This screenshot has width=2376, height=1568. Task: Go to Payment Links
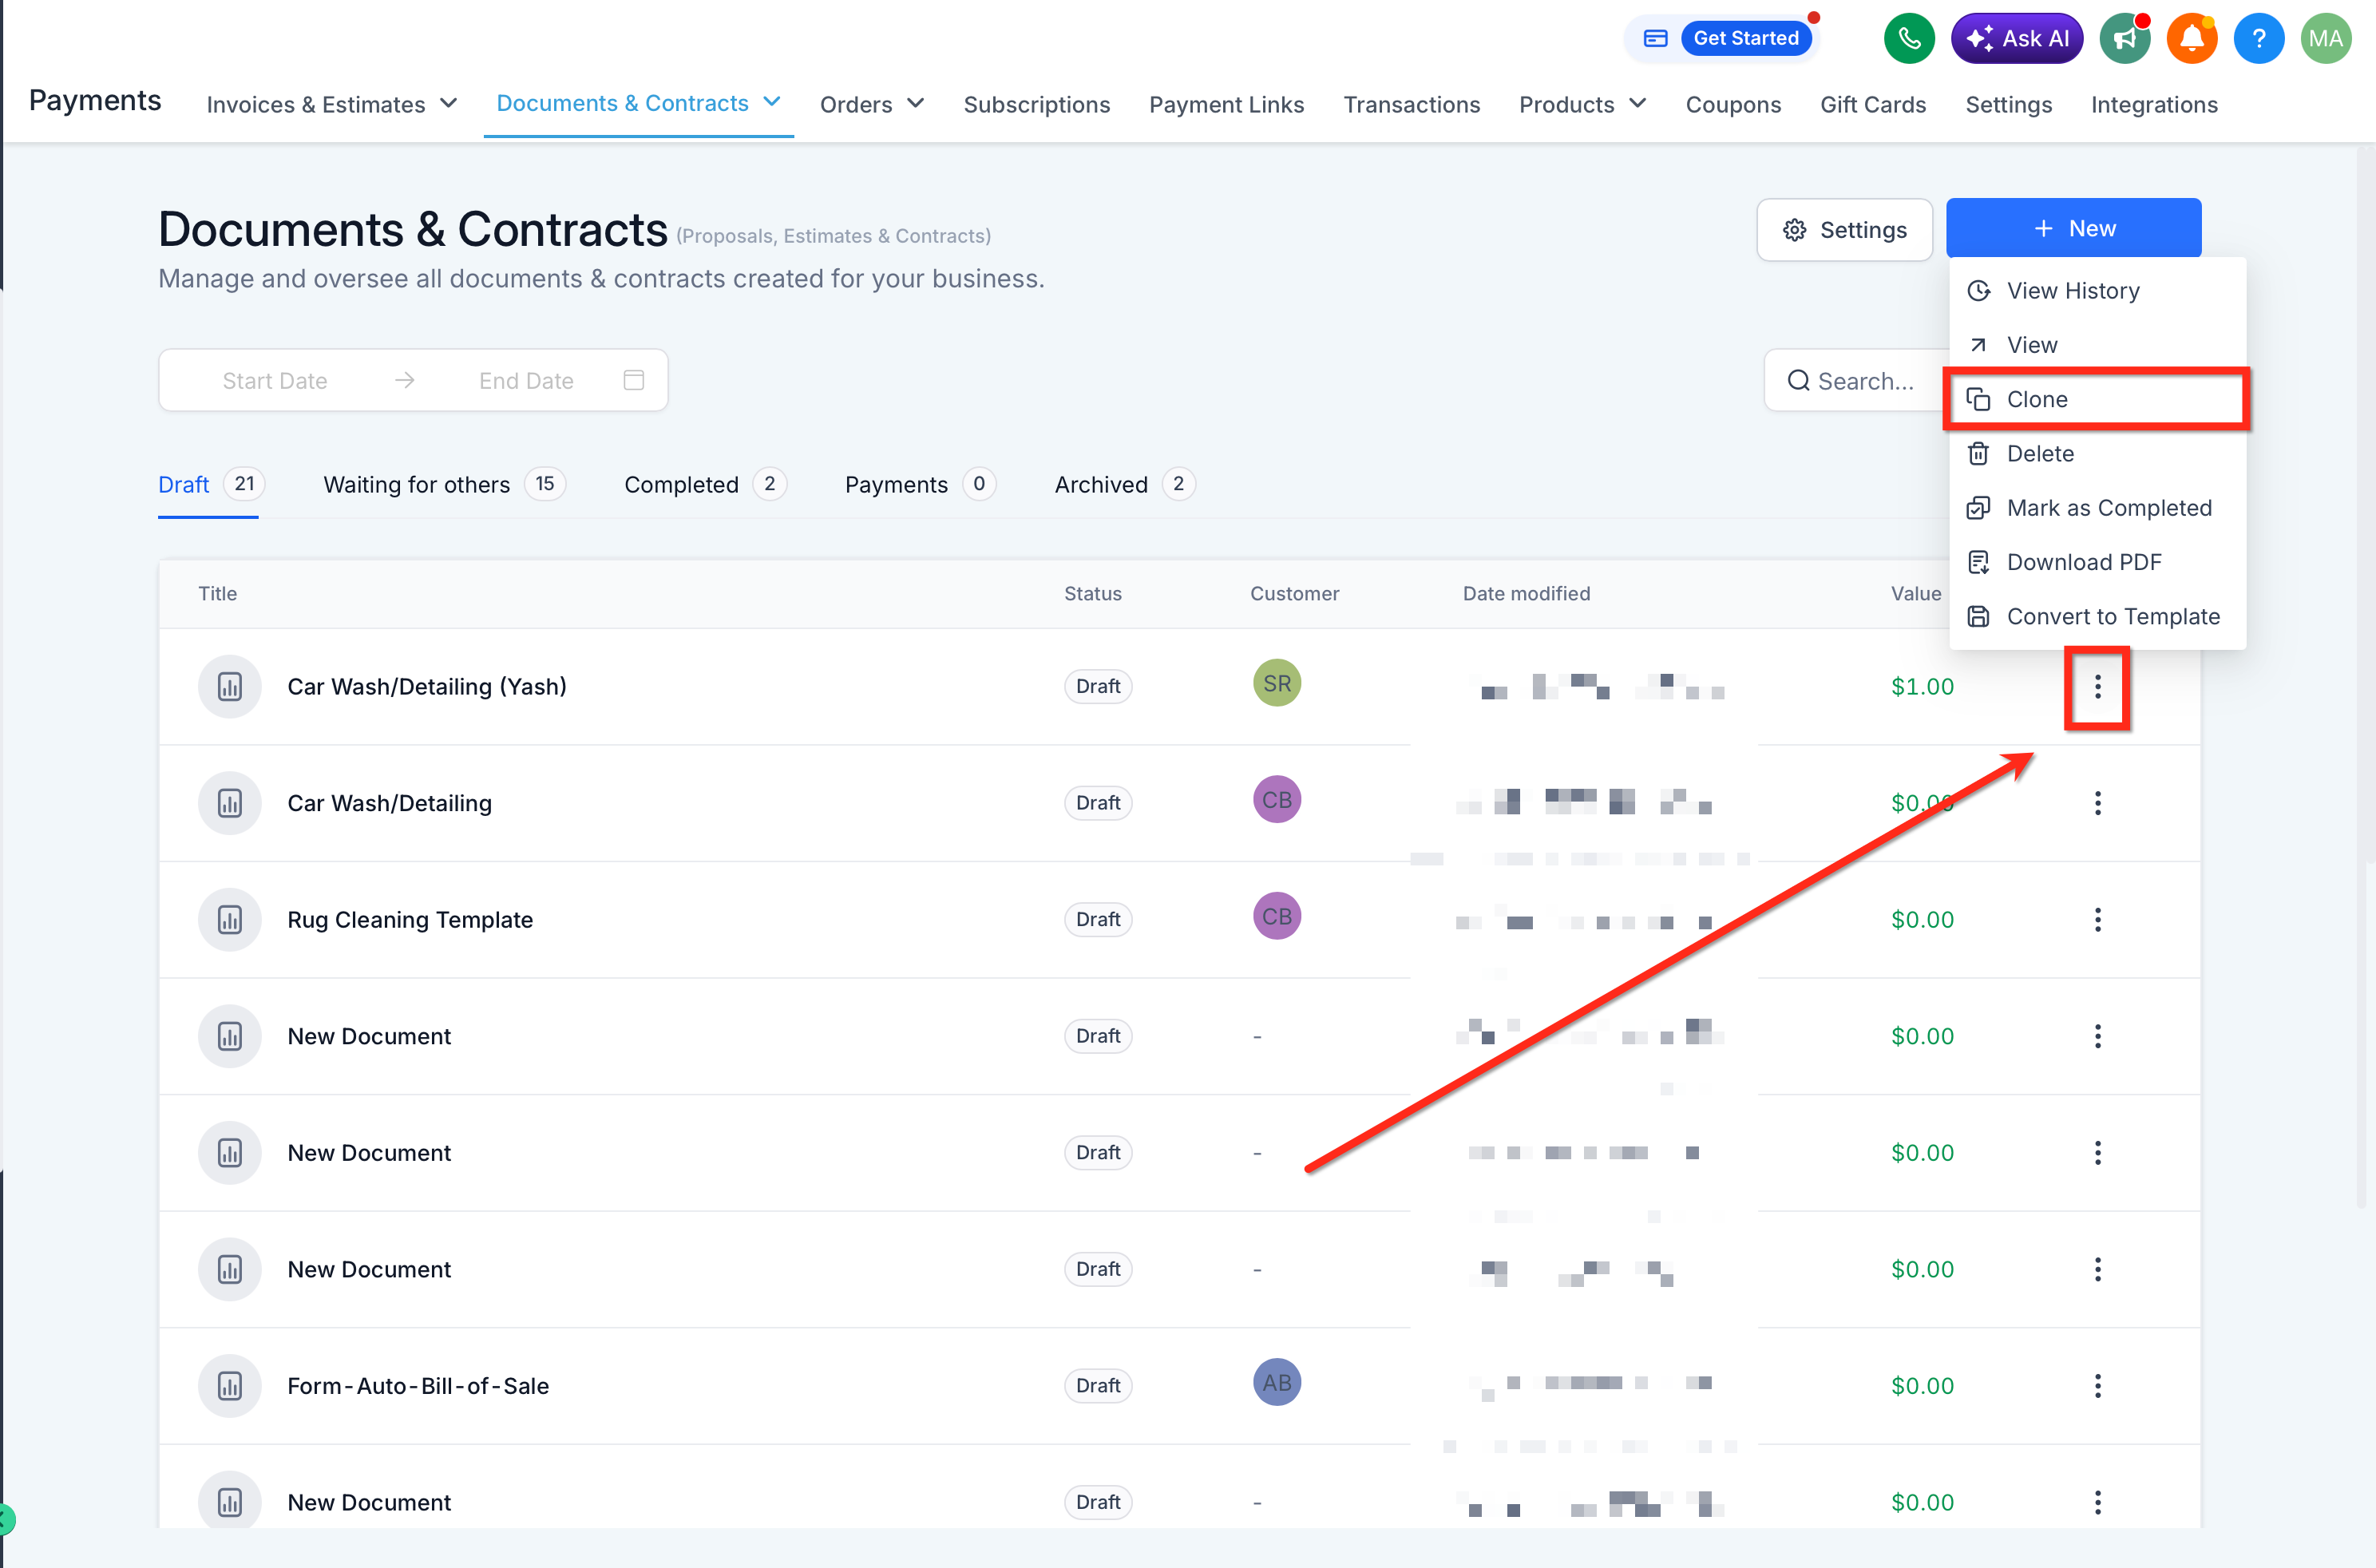coord(1226,104)
